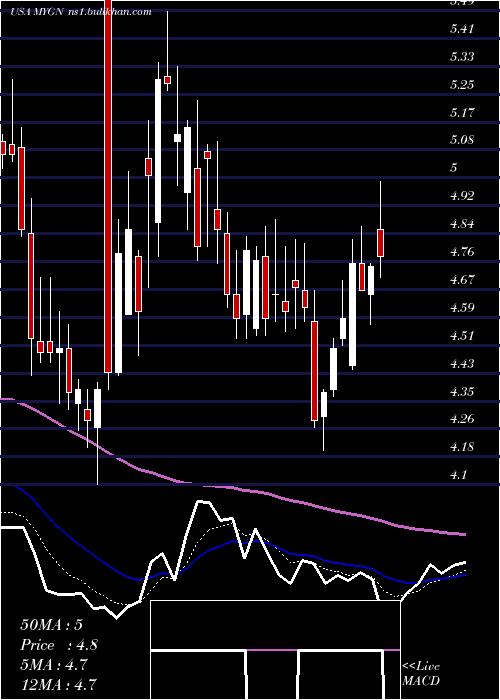Select the 5.41 price axis label
This screenshot has height=700, width=500.
pyautogui.click(x=462, y=29)
